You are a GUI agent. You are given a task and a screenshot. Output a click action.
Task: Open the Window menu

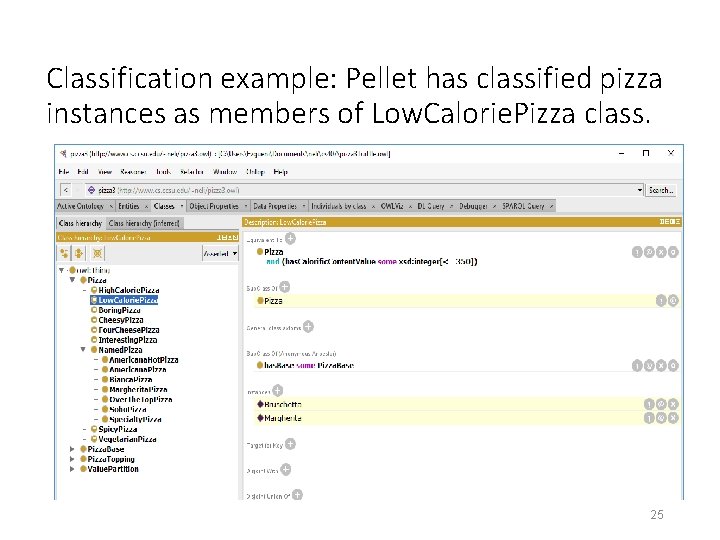(225, 172)
